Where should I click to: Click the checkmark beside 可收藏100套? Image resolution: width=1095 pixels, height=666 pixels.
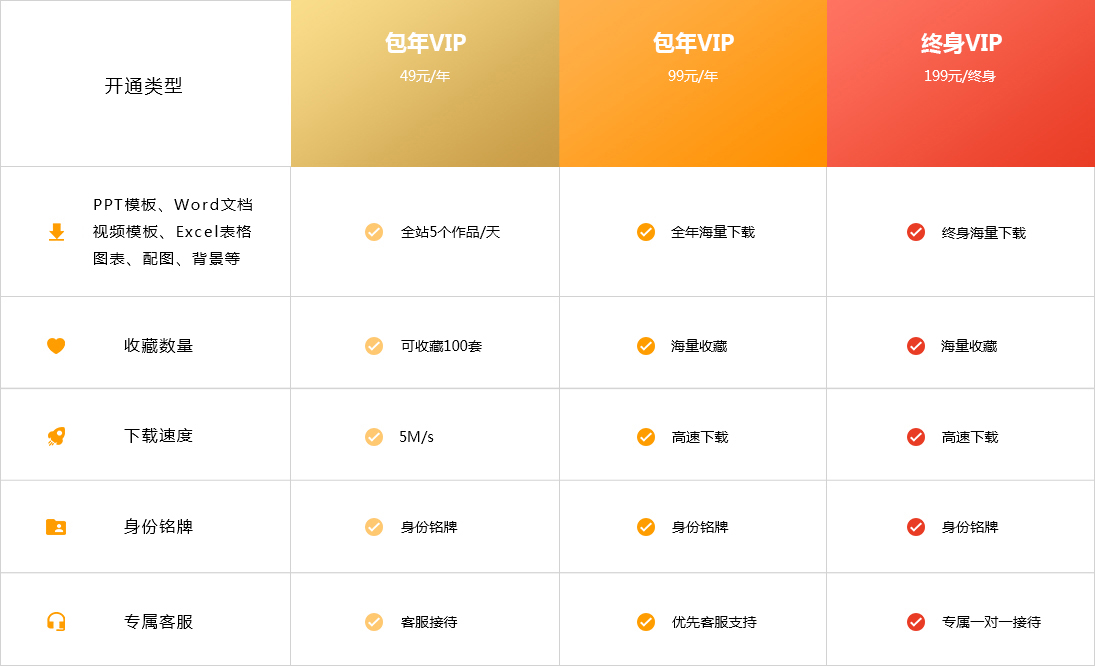click(x=374, y=346)
